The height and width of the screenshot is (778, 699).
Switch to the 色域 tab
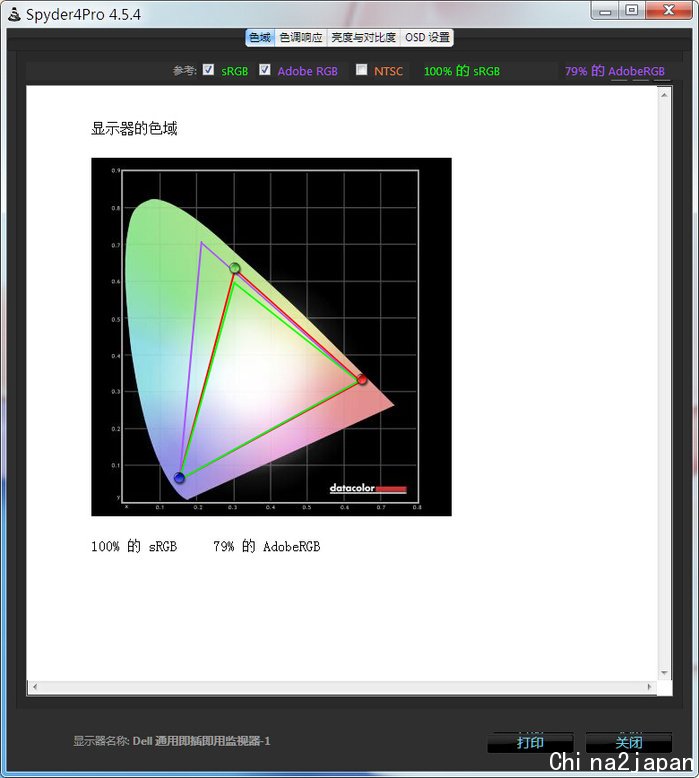pos(260,38)
